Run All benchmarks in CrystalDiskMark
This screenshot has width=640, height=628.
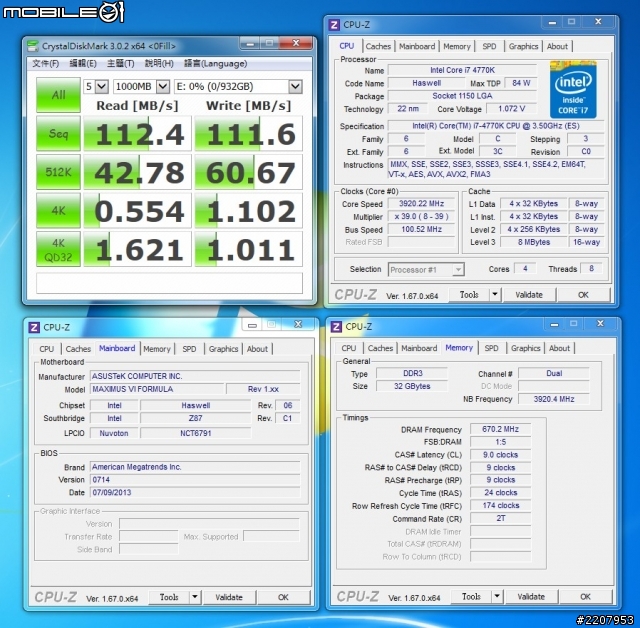pos(58,95)
